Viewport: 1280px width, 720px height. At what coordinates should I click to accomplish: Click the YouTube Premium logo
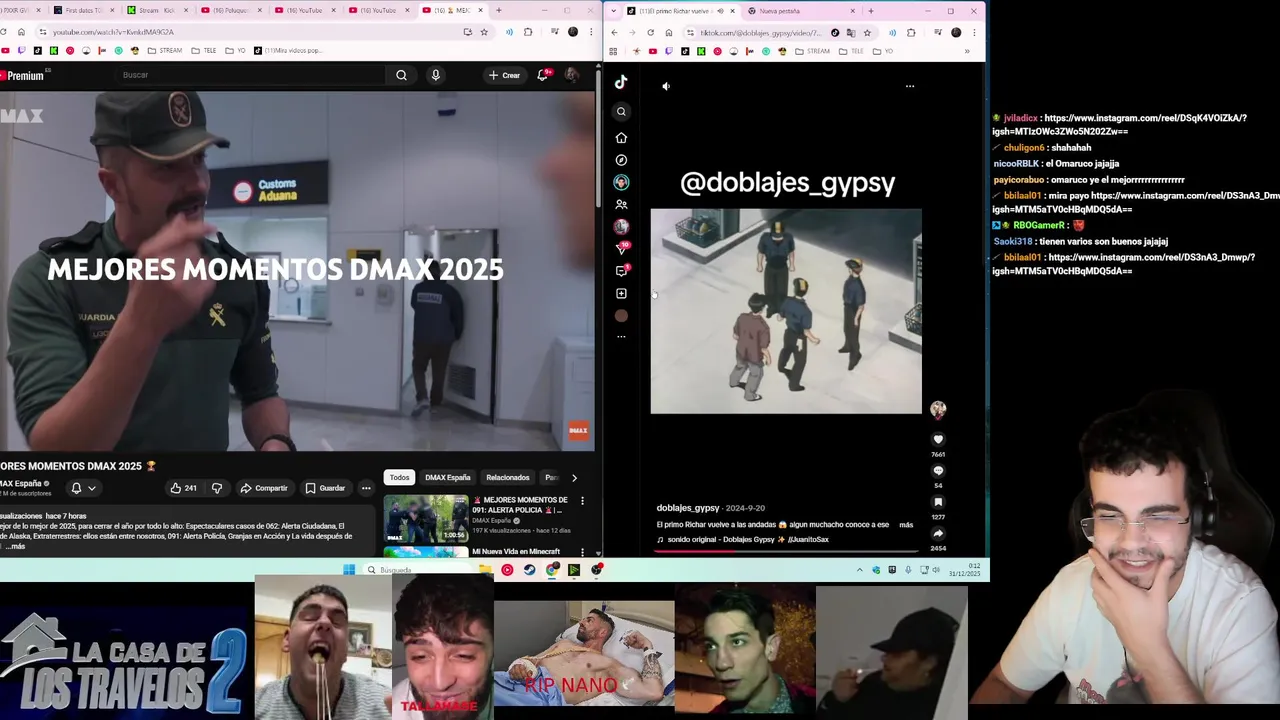(23, 76)
